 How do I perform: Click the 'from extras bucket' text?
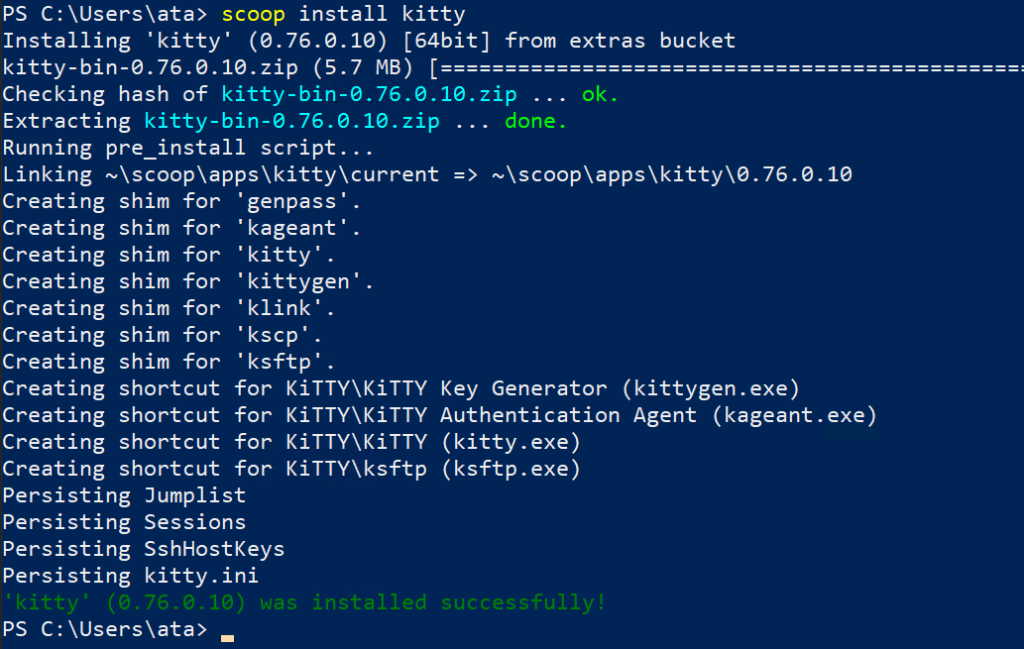(x=620, y=41)
